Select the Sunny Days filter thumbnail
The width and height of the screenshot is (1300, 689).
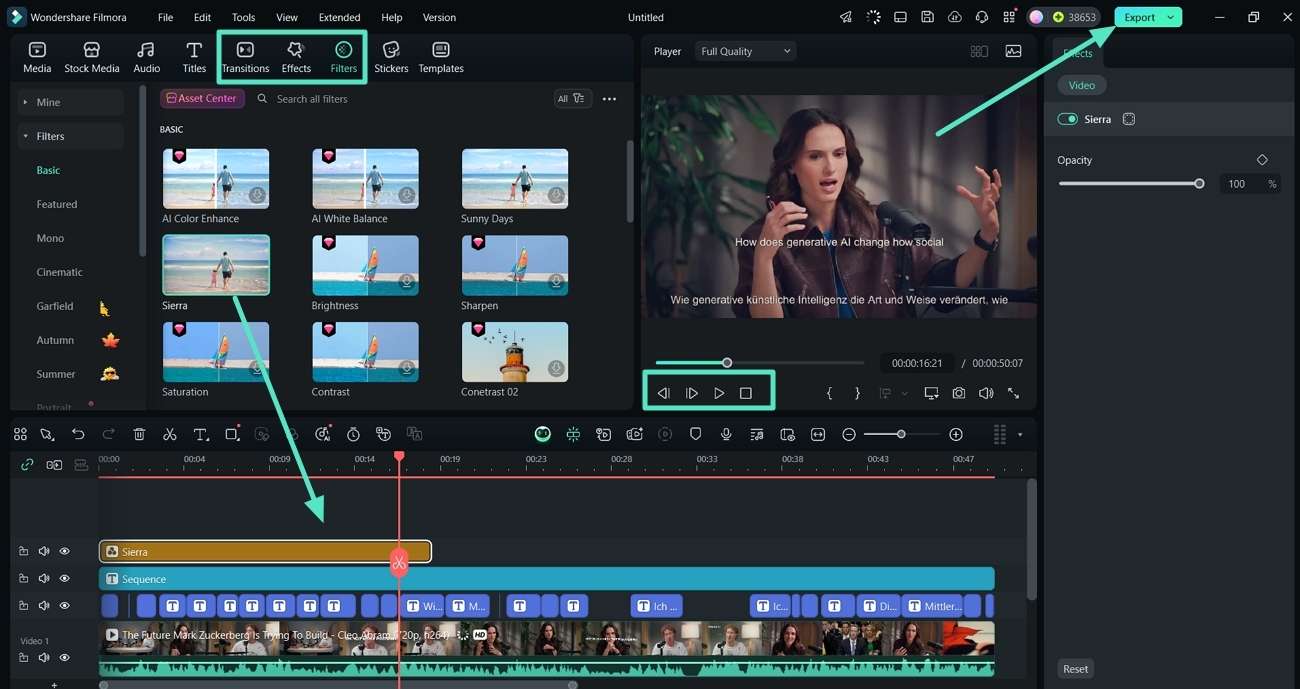(515, 179)
